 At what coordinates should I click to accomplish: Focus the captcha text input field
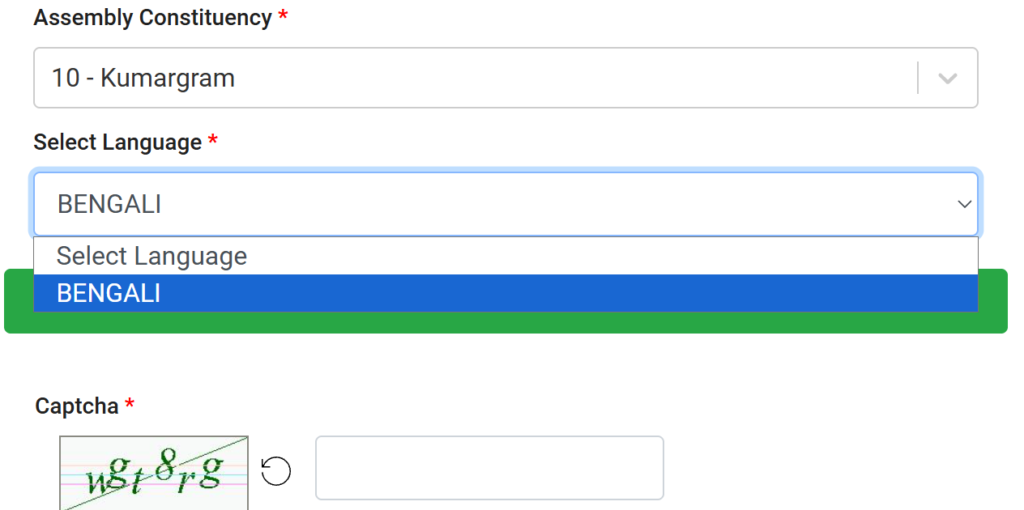(489, 467)
